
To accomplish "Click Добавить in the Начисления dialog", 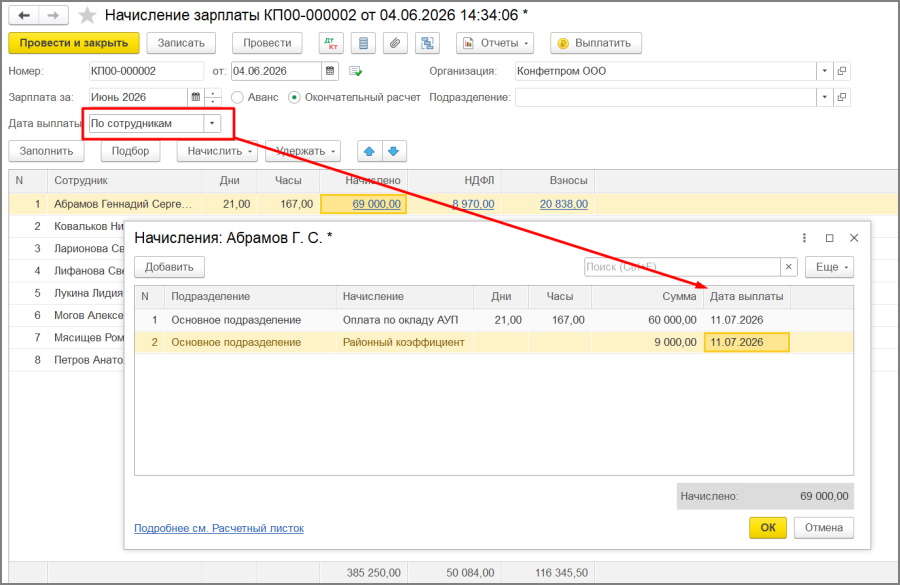I will [169, 267].
